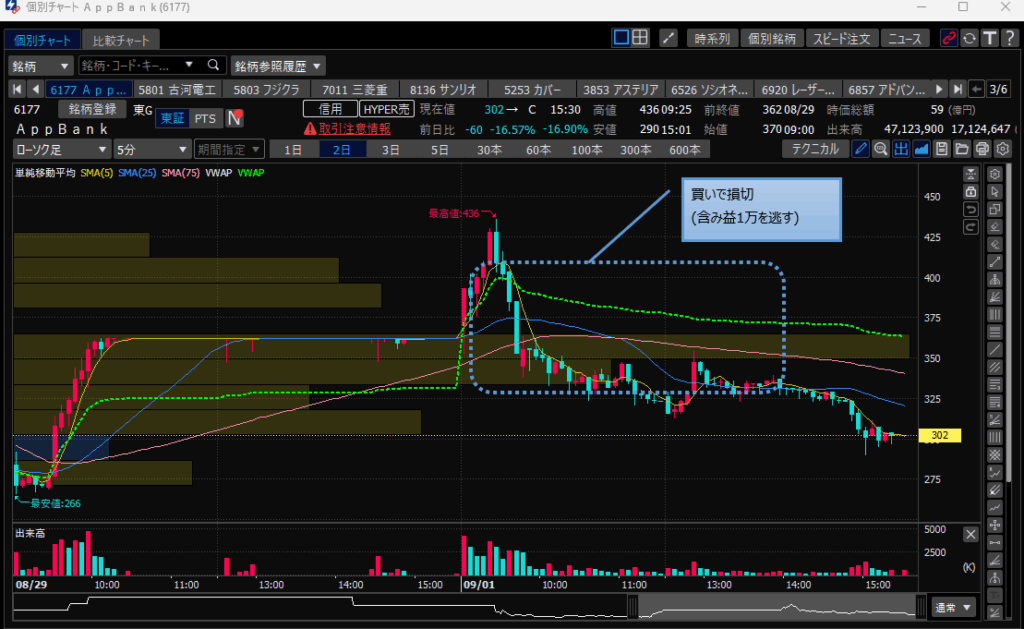Screen dimensions: 1024x629
Task: Click the save chart floppy disk icon
Action: click(x=941, y=149)
